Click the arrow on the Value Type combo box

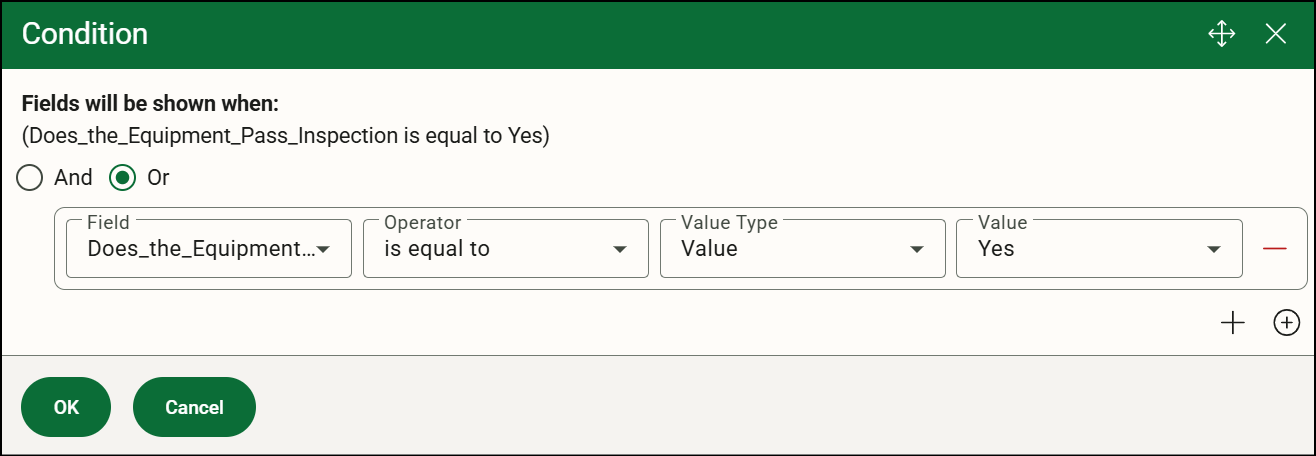917,250
